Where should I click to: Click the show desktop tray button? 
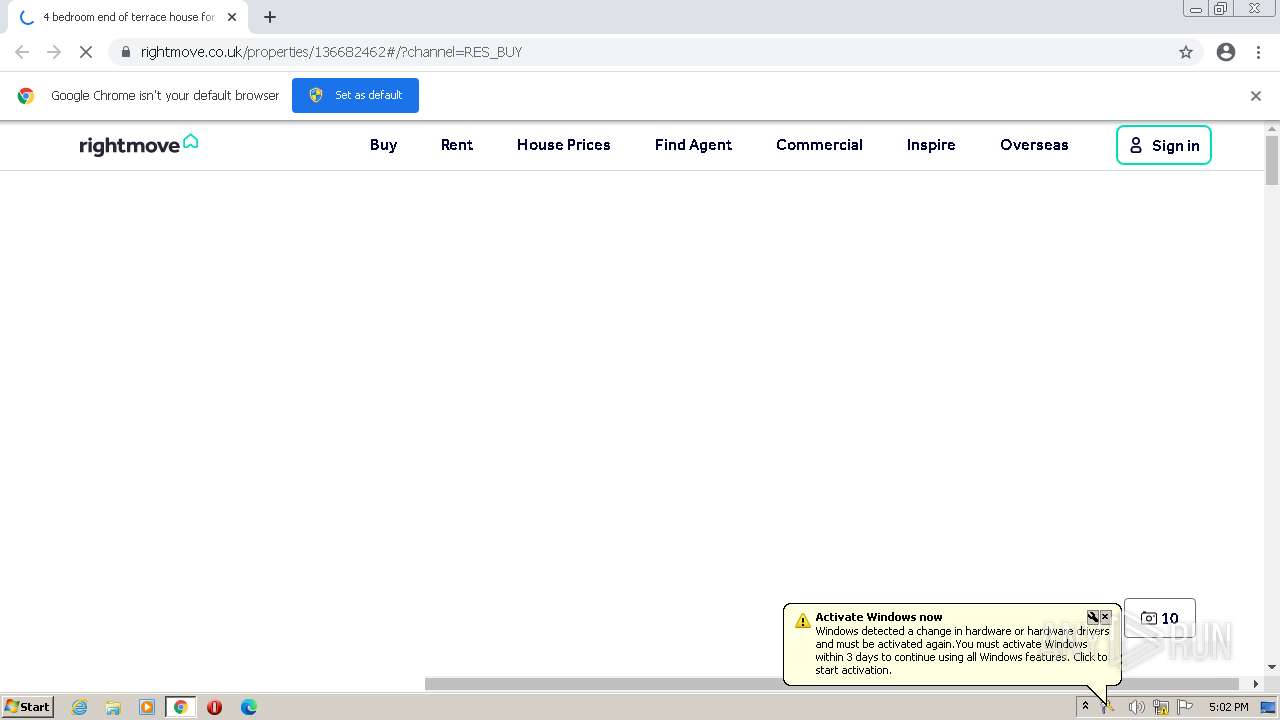pos(1268,707)
